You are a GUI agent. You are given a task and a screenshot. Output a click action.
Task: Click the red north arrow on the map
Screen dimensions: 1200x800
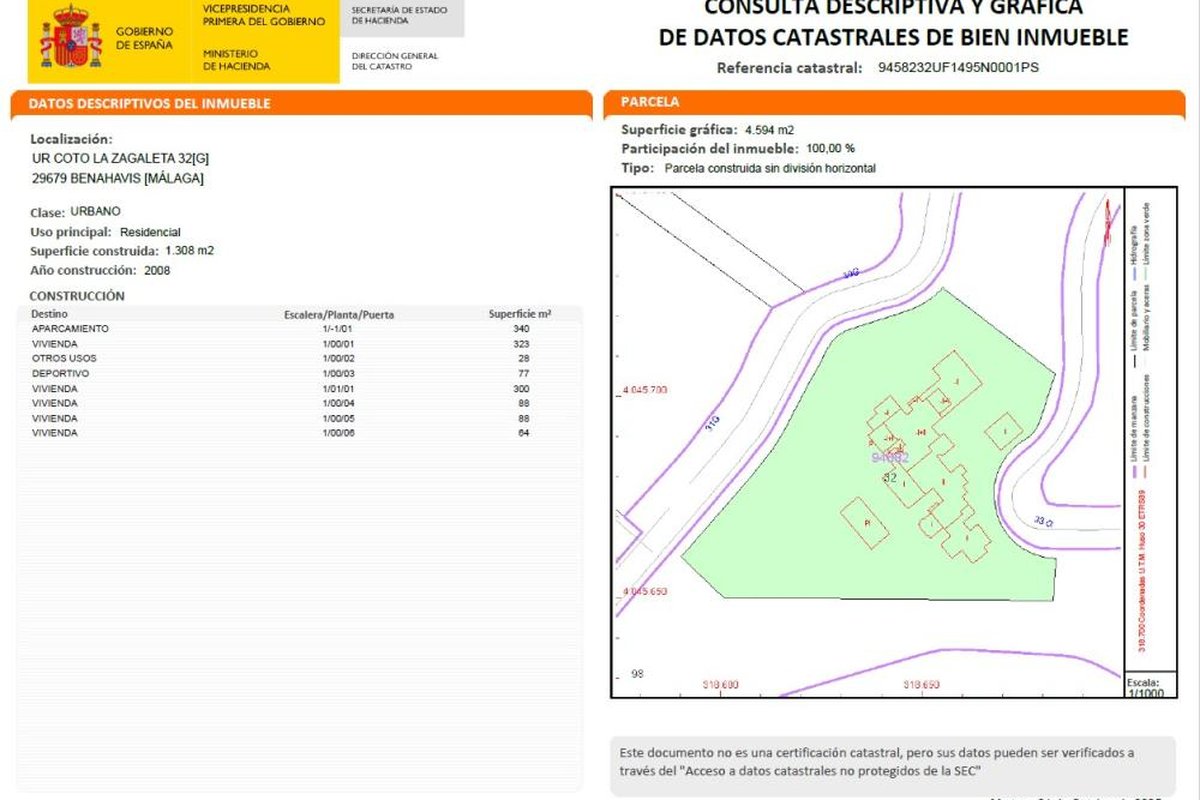pos(1108,220)
